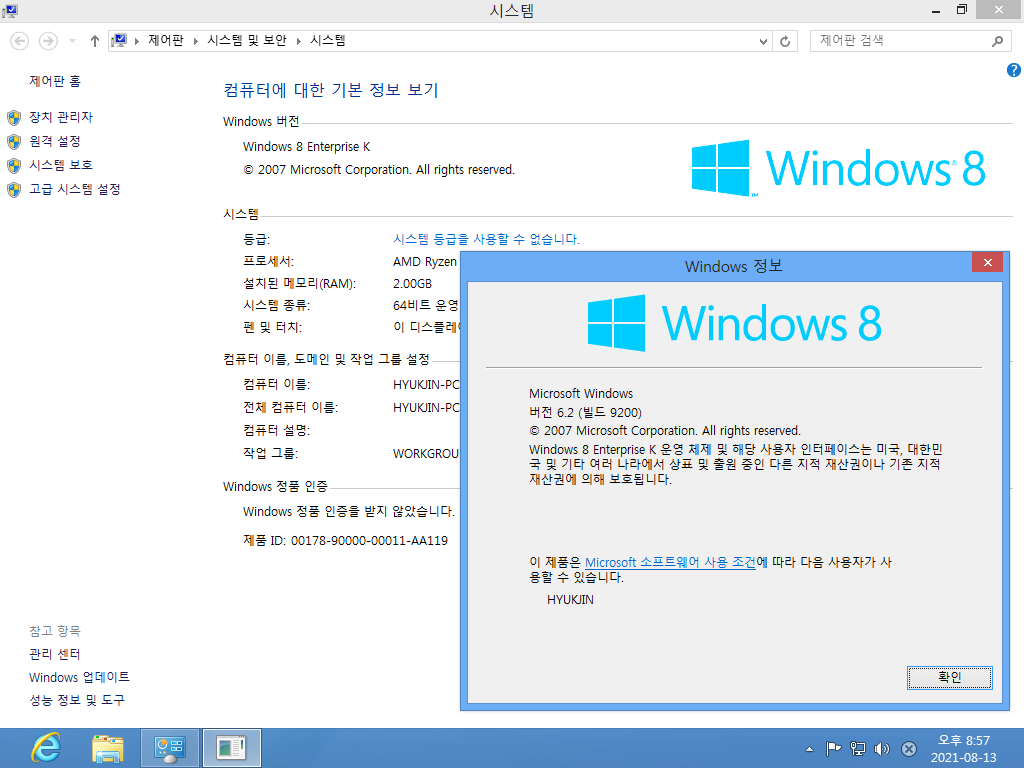Click the computer icon in address bar

(119, 40)
